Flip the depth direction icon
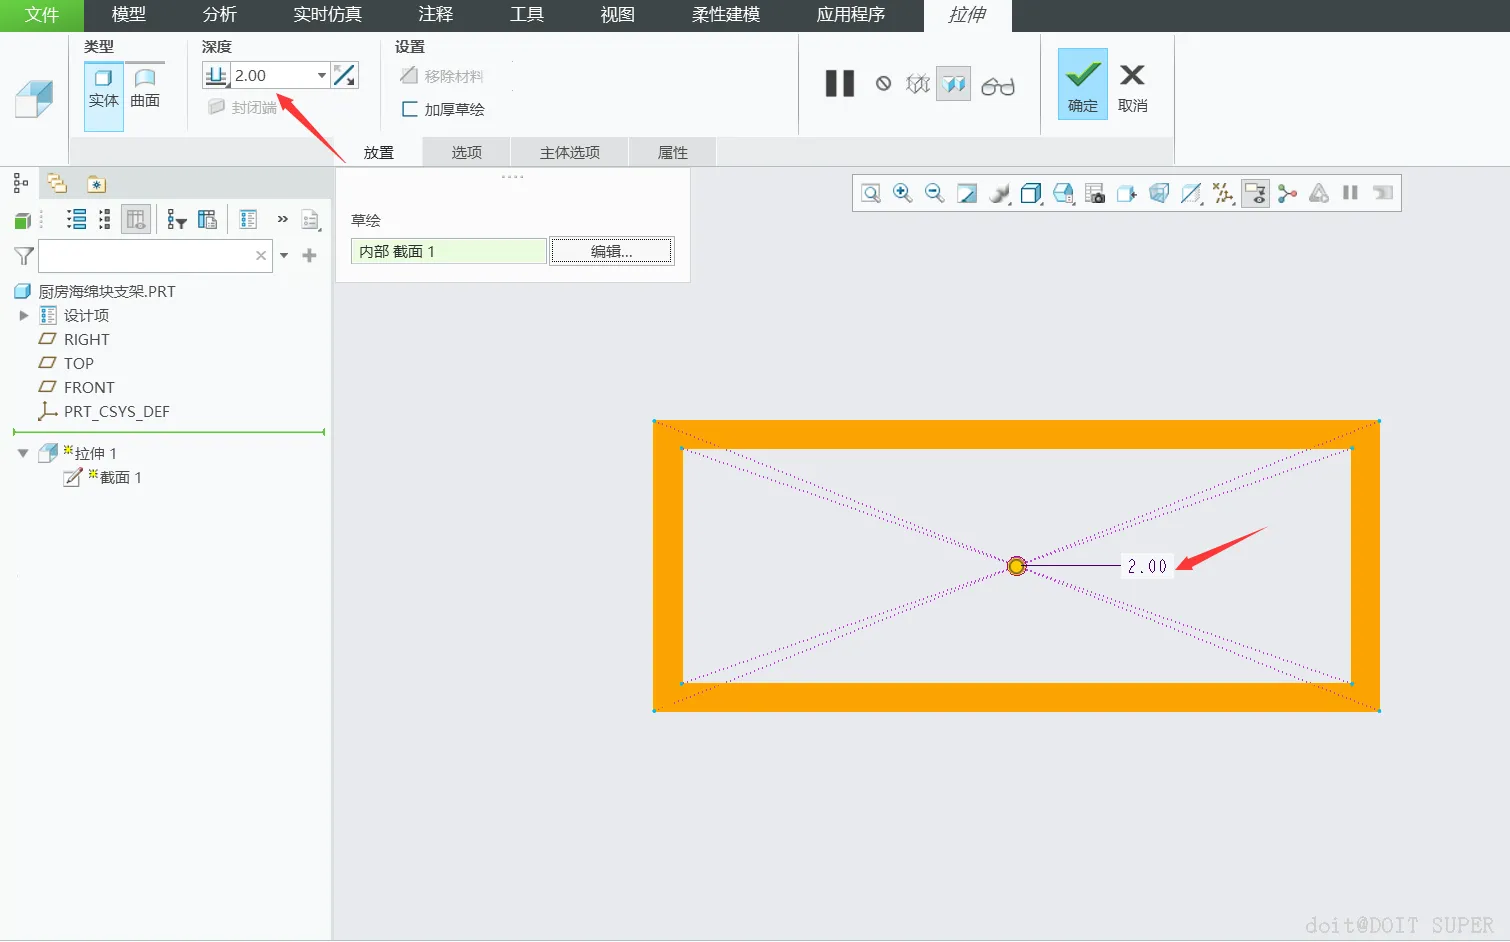The image size is (1510, 942). click(x=345, y=75)
